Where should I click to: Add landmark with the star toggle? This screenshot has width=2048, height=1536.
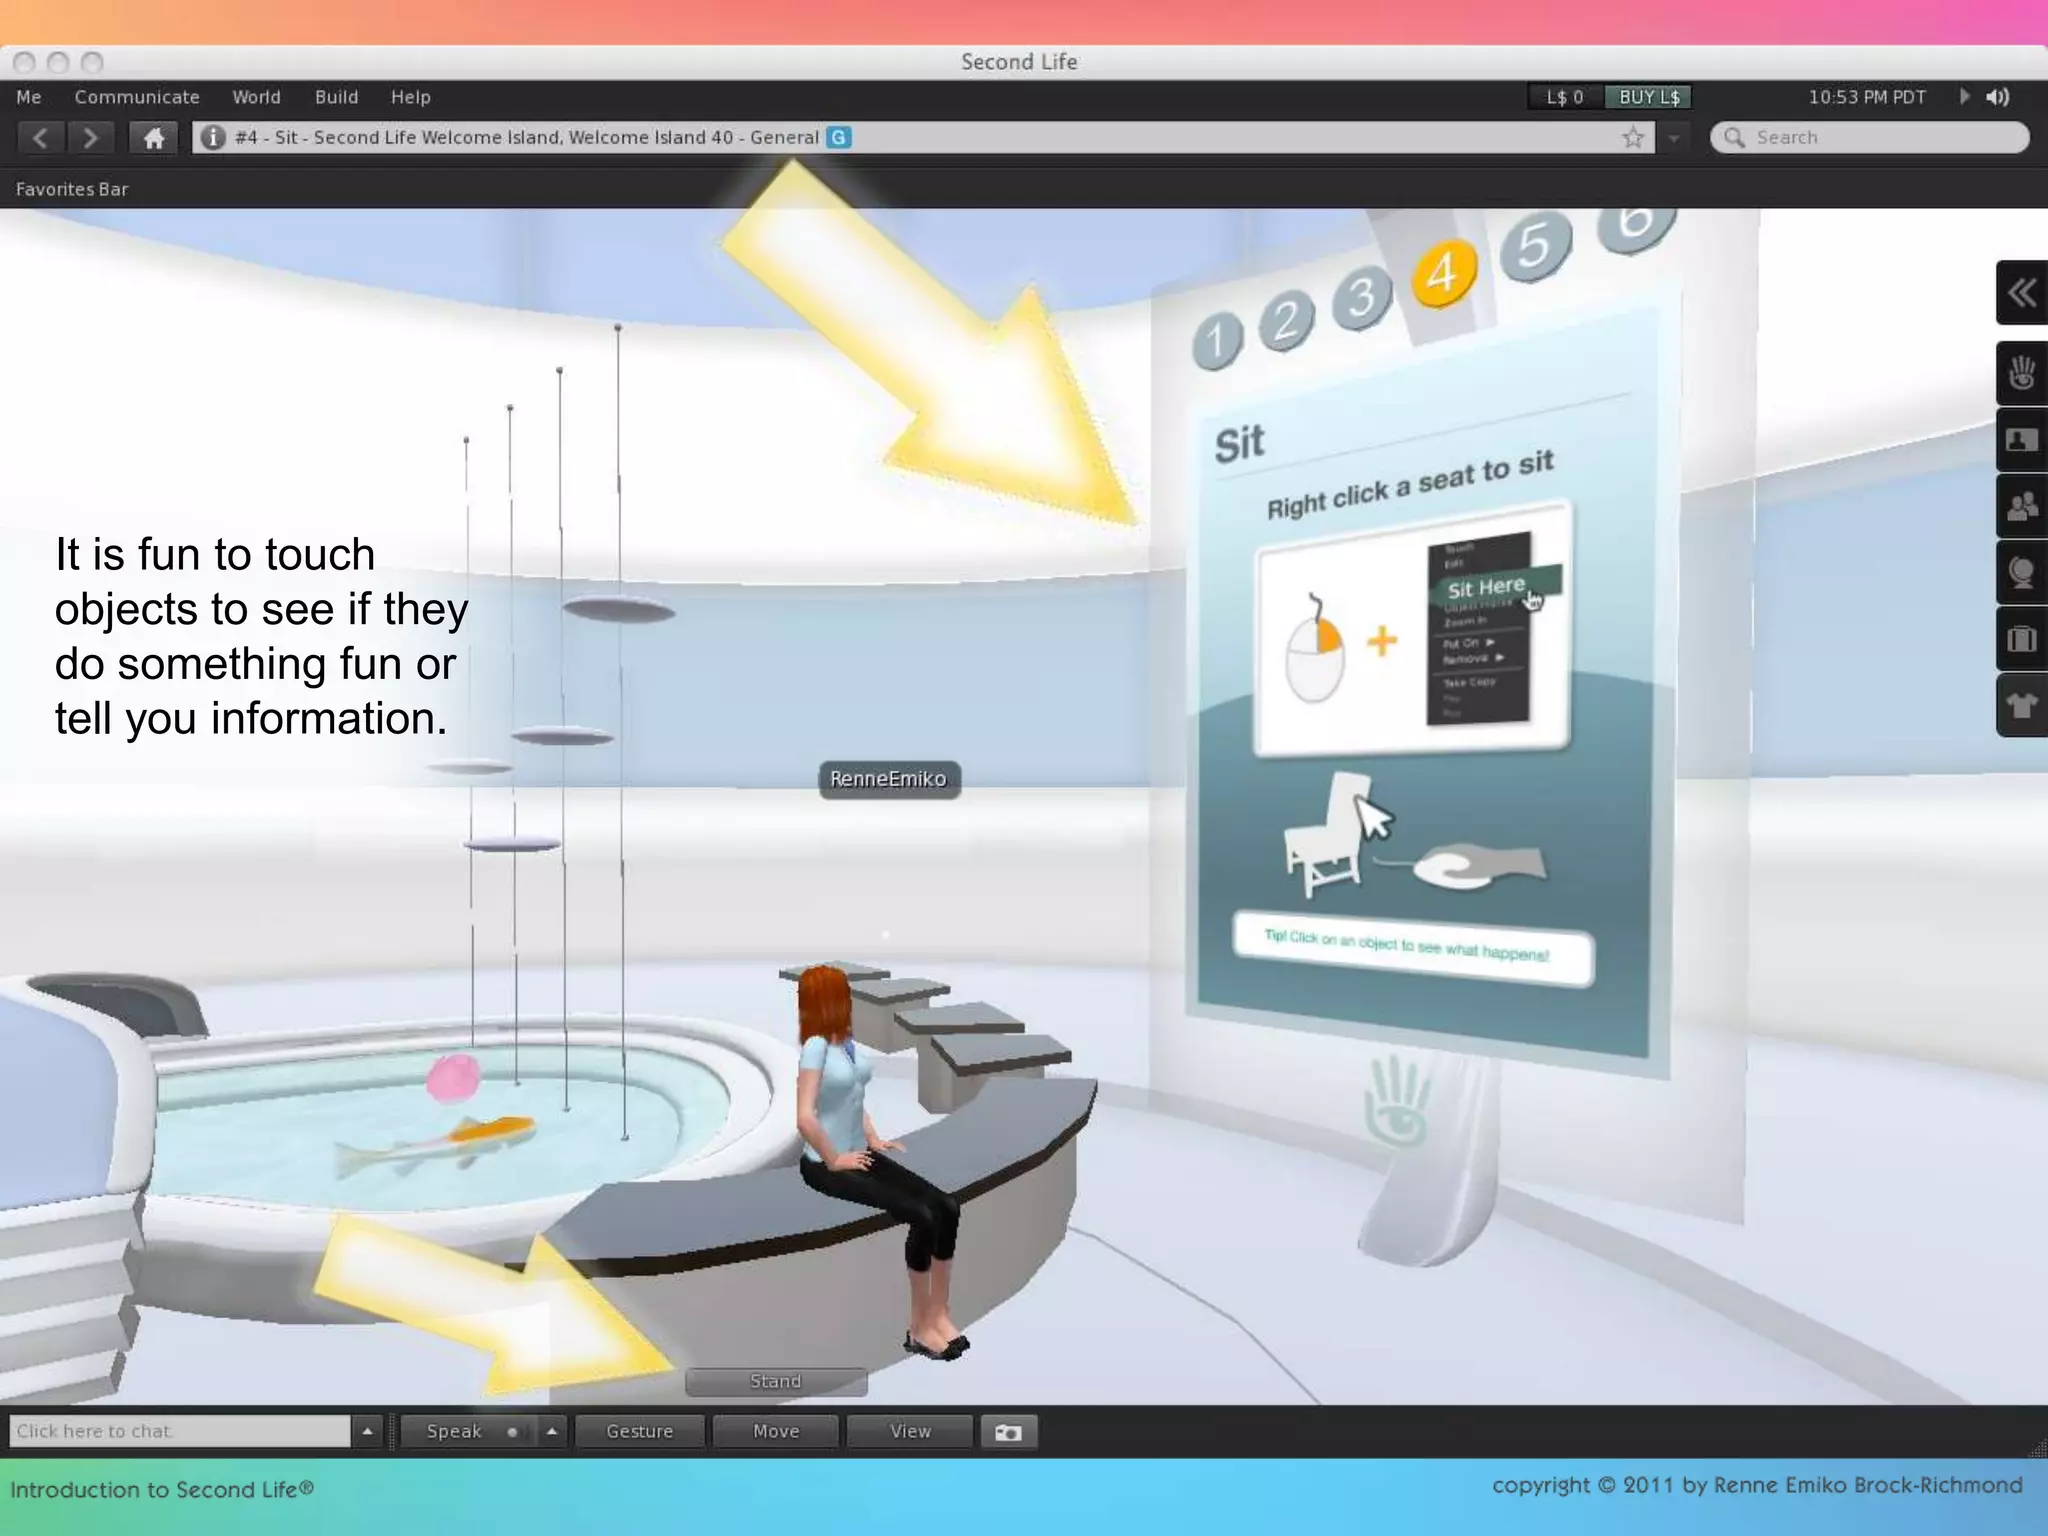(1633, 138)
